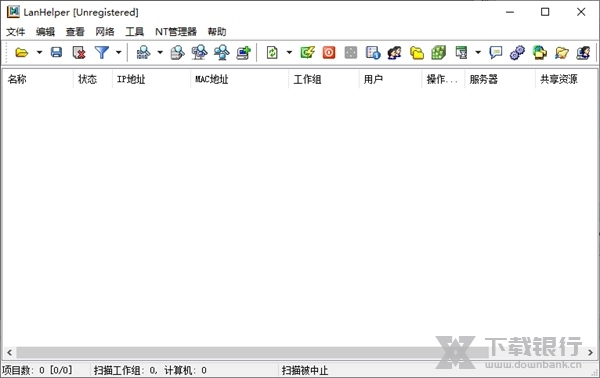Expand the scan LAN dropdown arrow
Screen dimensions: 600x378
(160, 52)
